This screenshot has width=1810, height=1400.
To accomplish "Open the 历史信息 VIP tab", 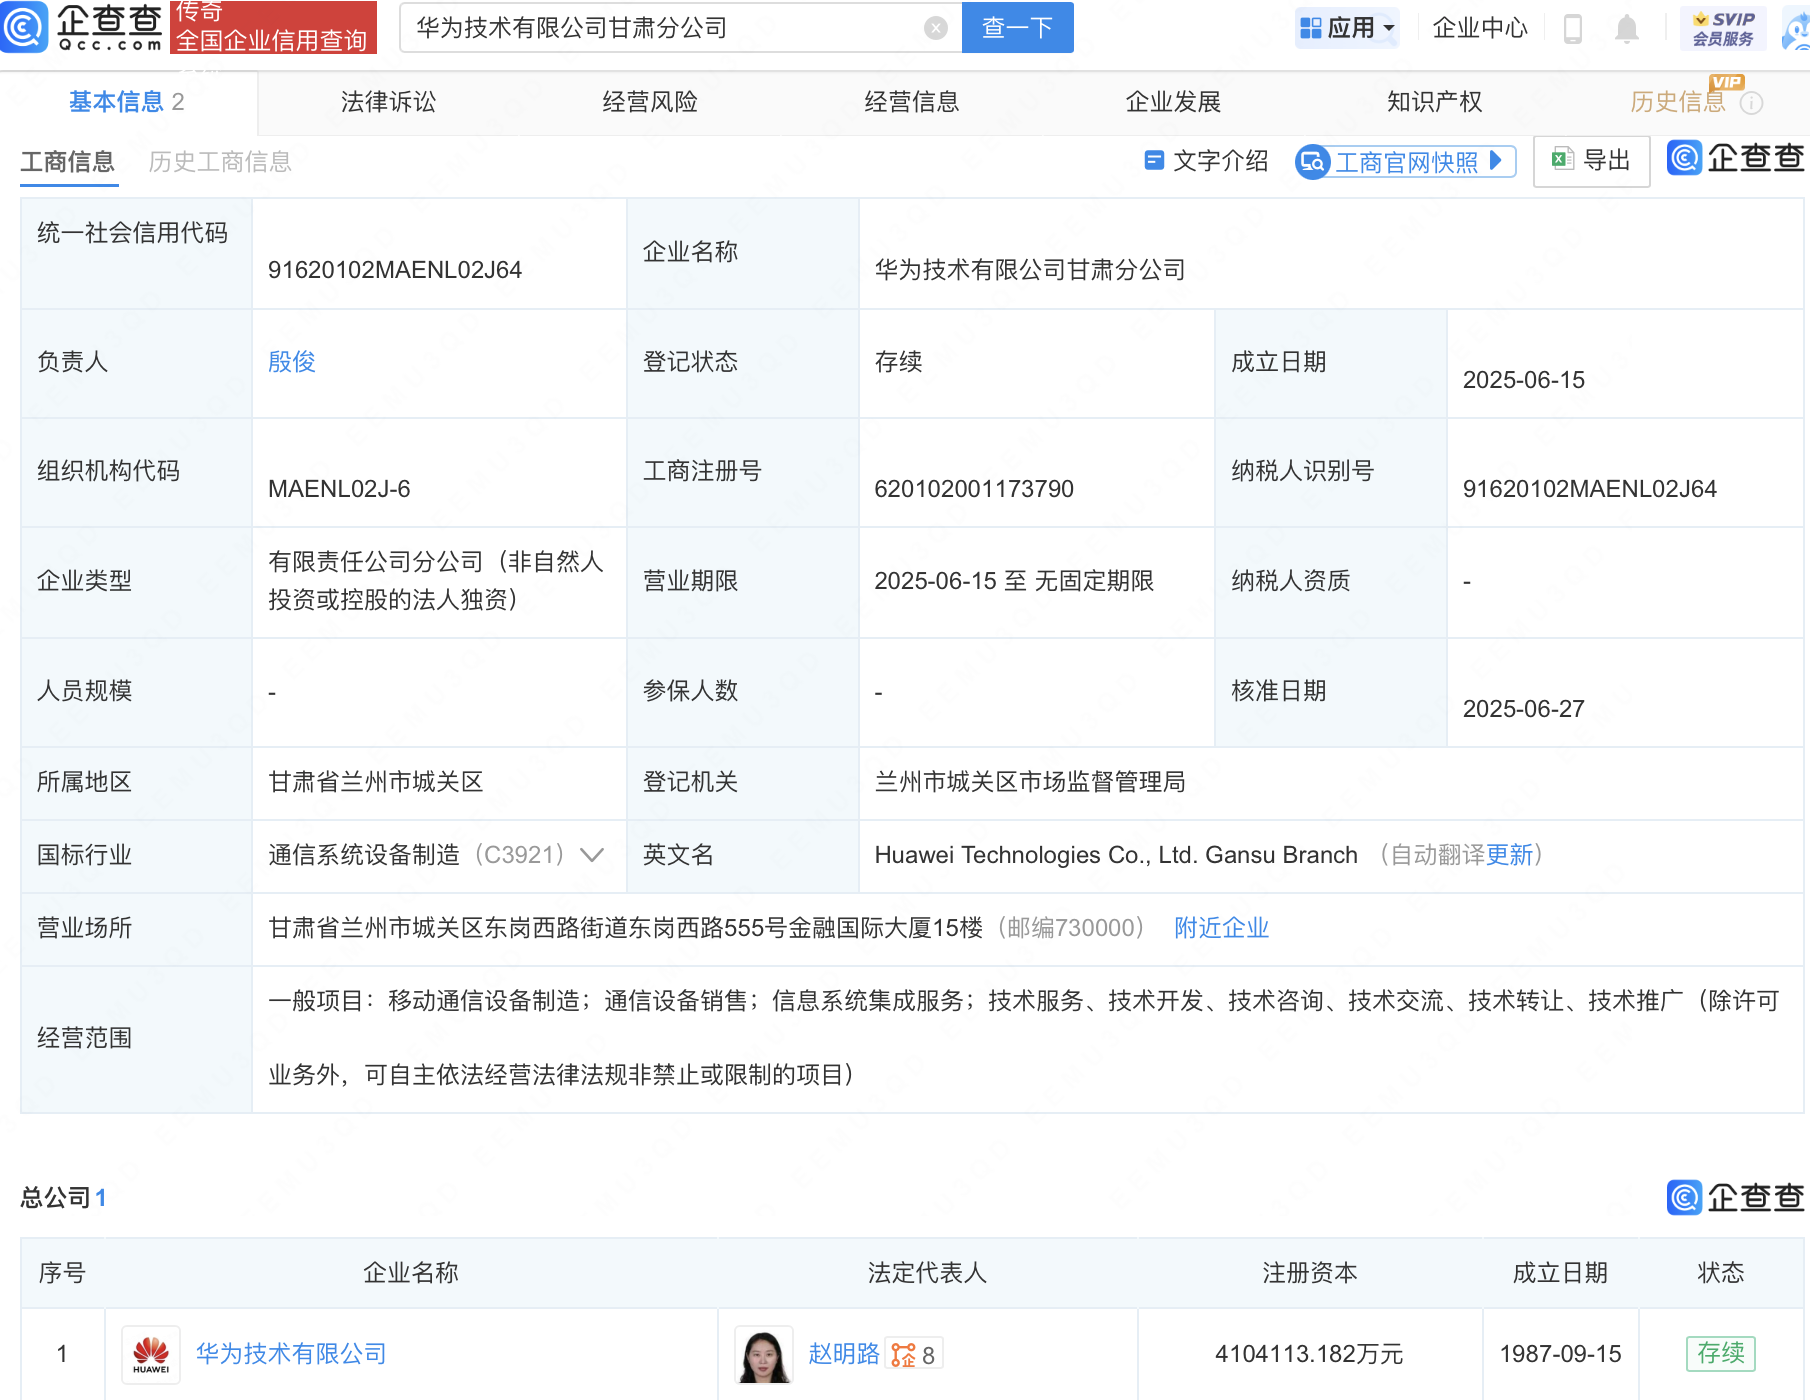I will (1678, 102).
